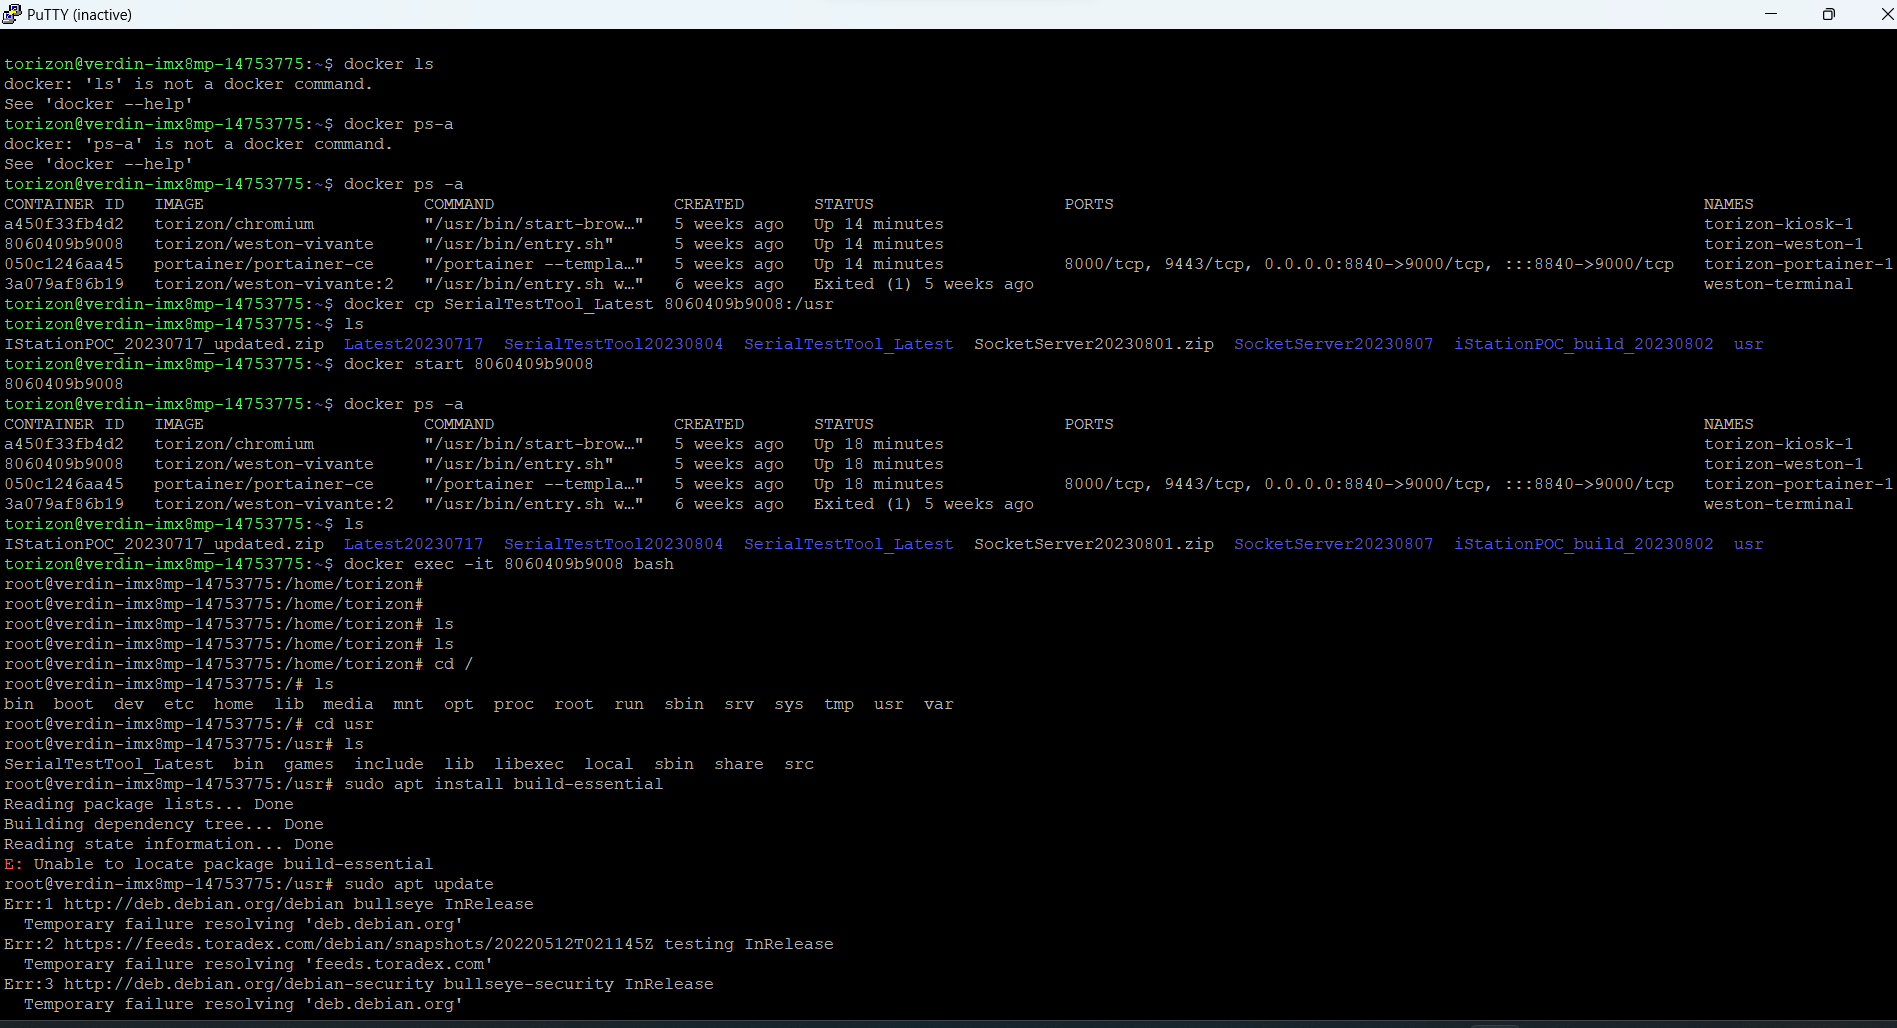Click the 'Building dependency tree... Done' line
This screenshot has height=1028, width=1897.
click(x=164, y=824)
